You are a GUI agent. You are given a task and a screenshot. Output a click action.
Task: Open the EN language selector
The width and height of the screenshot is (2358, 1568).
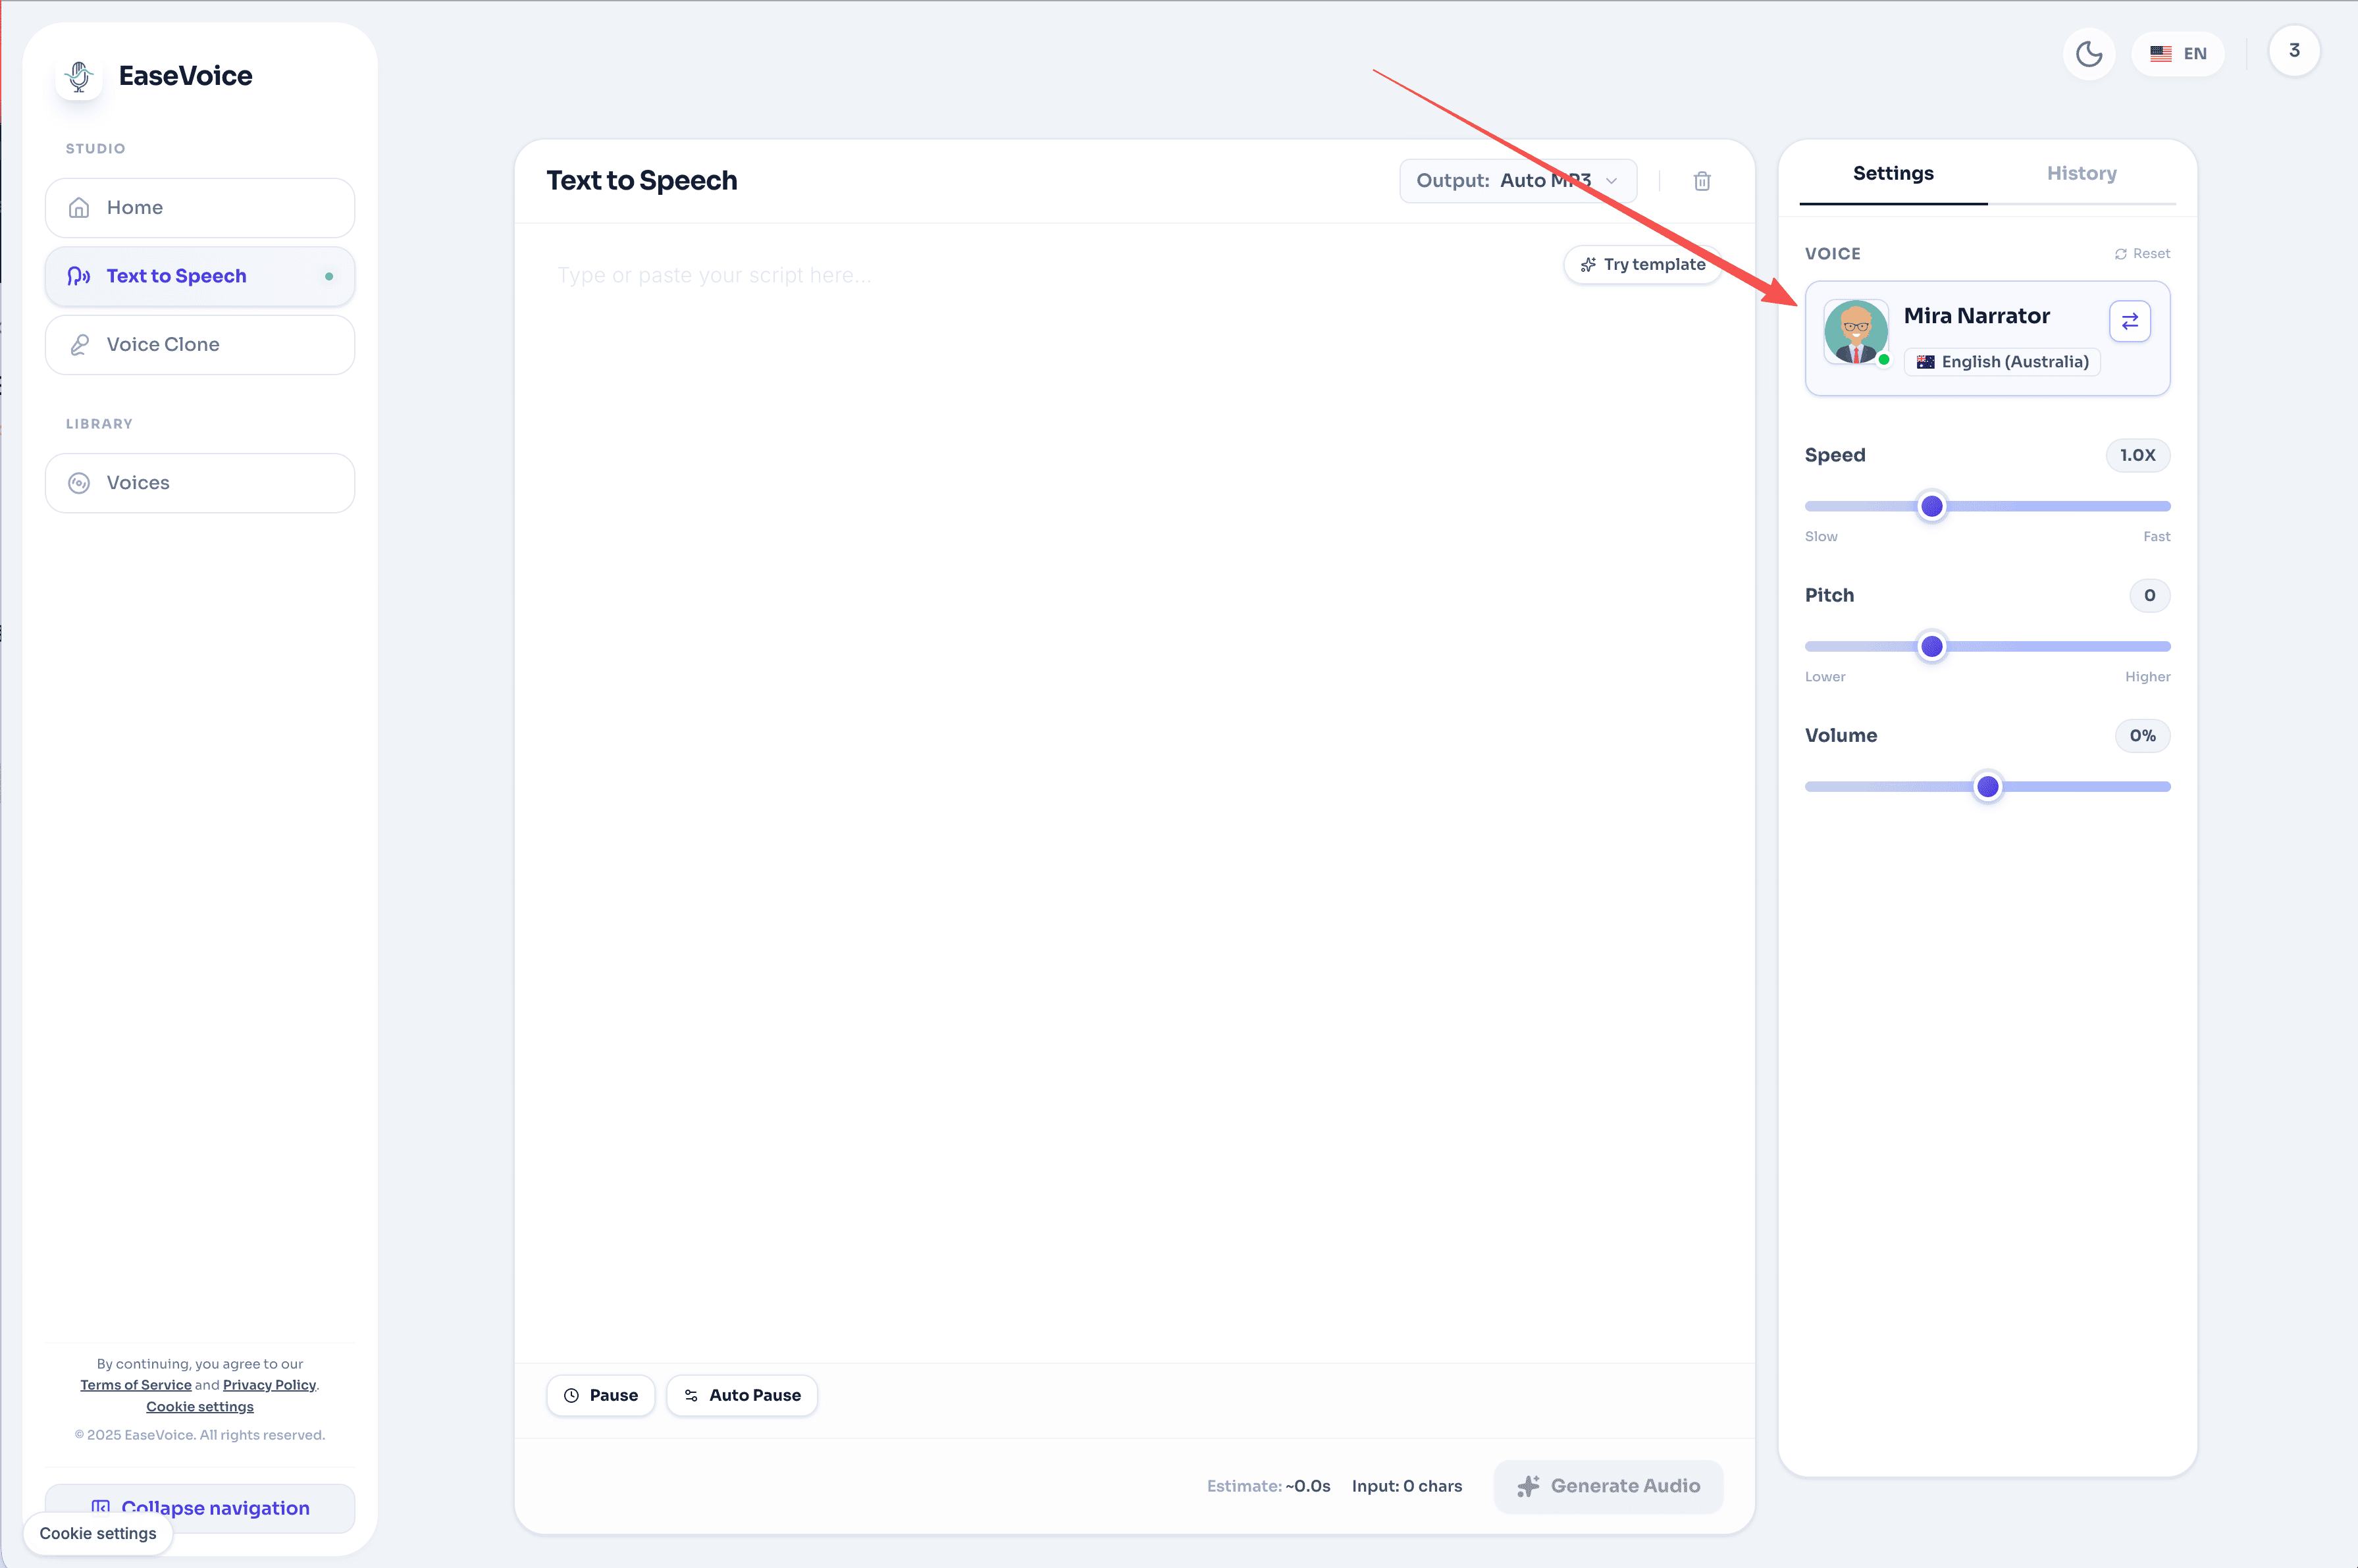(2177, 54)
